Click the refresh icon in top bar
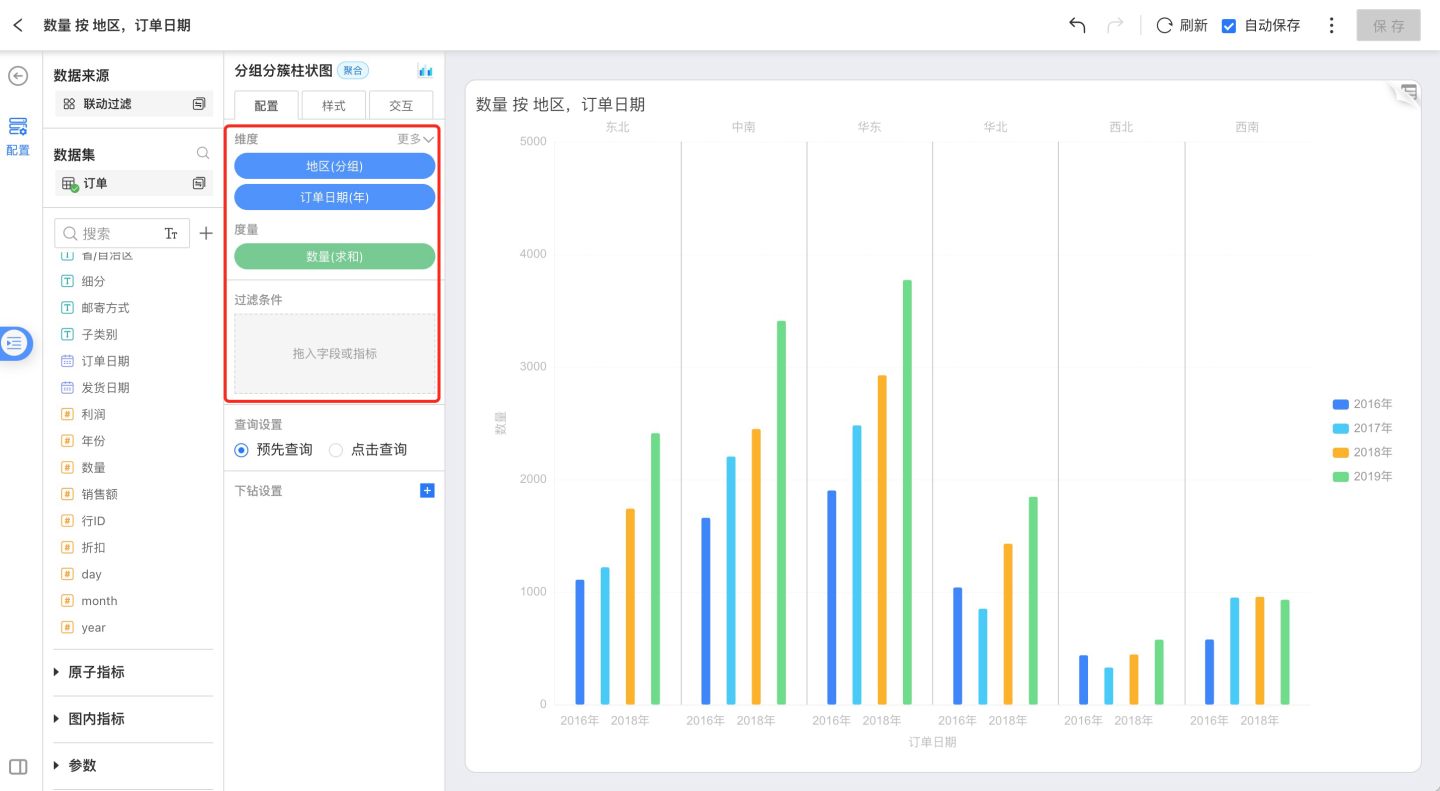 (x=1164, y=25)
